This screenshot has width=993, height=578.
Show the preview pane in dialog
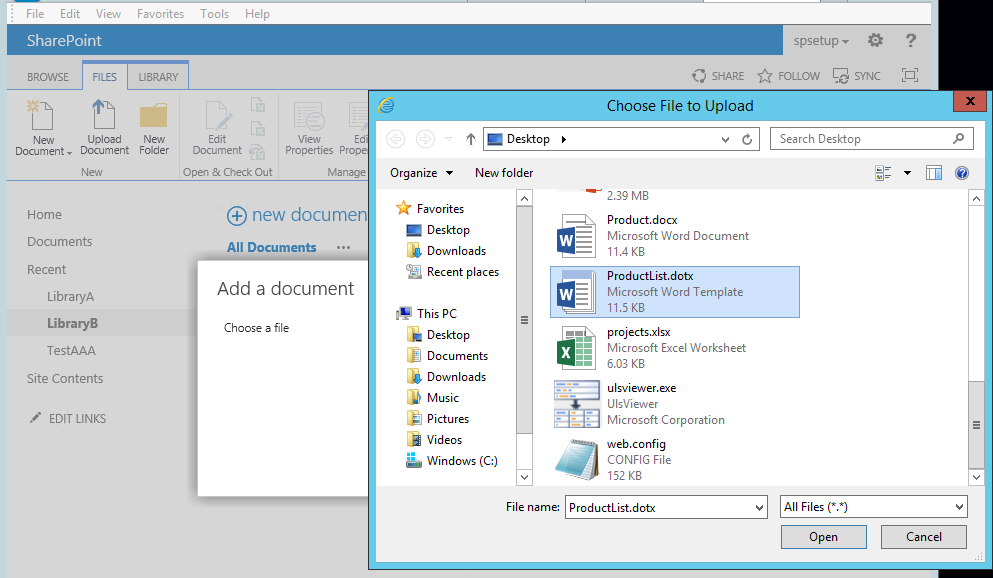[x=933, y=173]
